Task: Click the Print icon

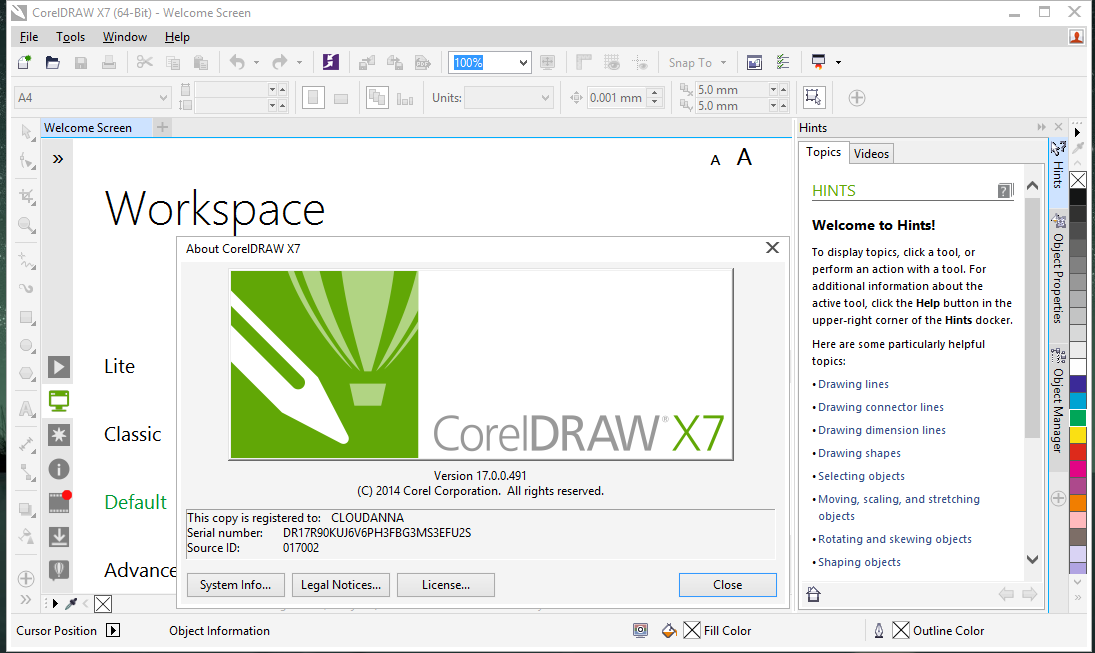Action: pyautogui.click(x=109, y=62)
